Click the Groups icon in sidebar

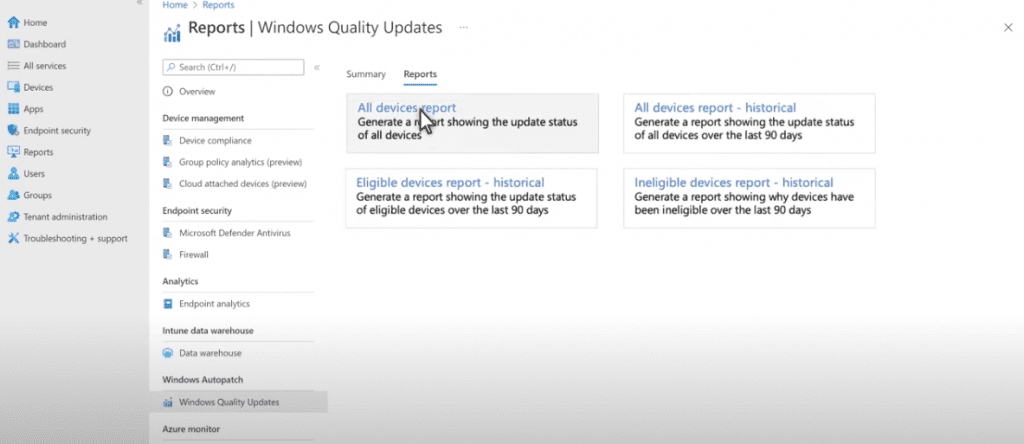click(x=13, y=195)
